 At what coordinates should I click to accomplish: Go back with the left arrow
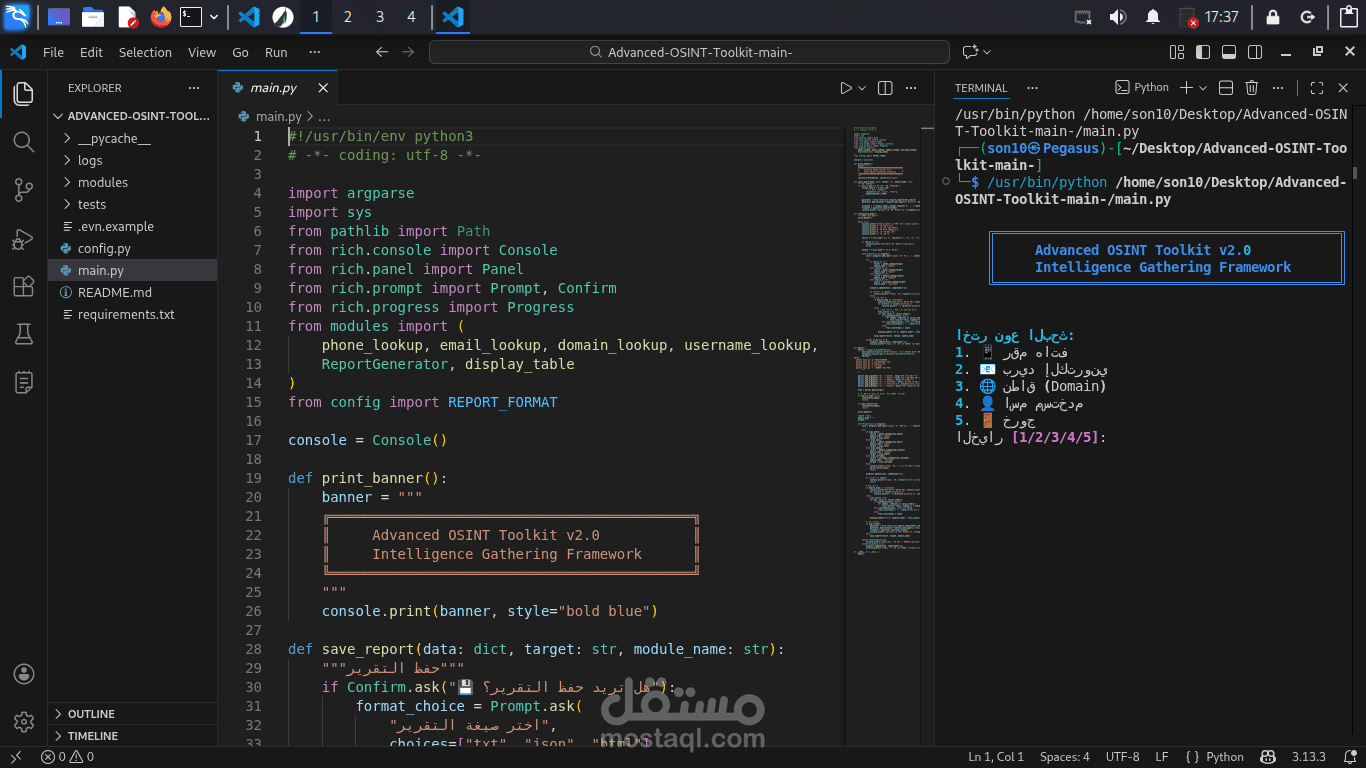(381, 52)
